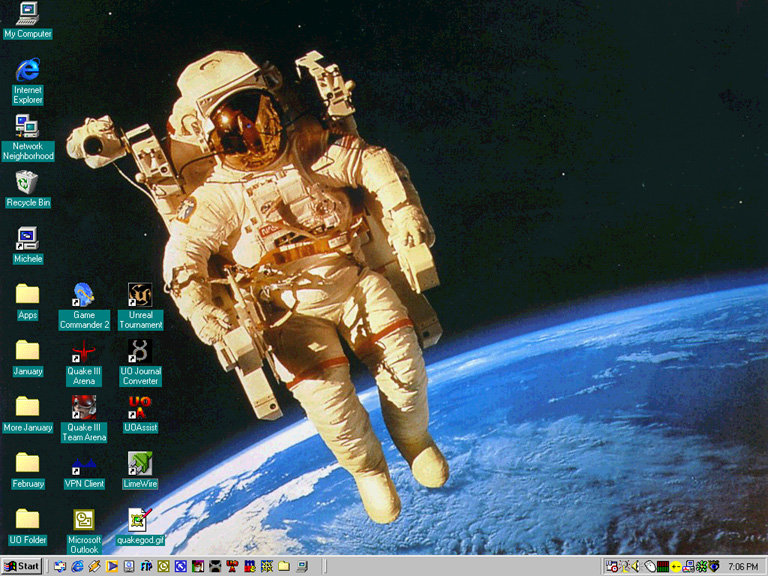Select the Game Commander 2 shortcut
The image size is (768, 576).
pos(84,306)
